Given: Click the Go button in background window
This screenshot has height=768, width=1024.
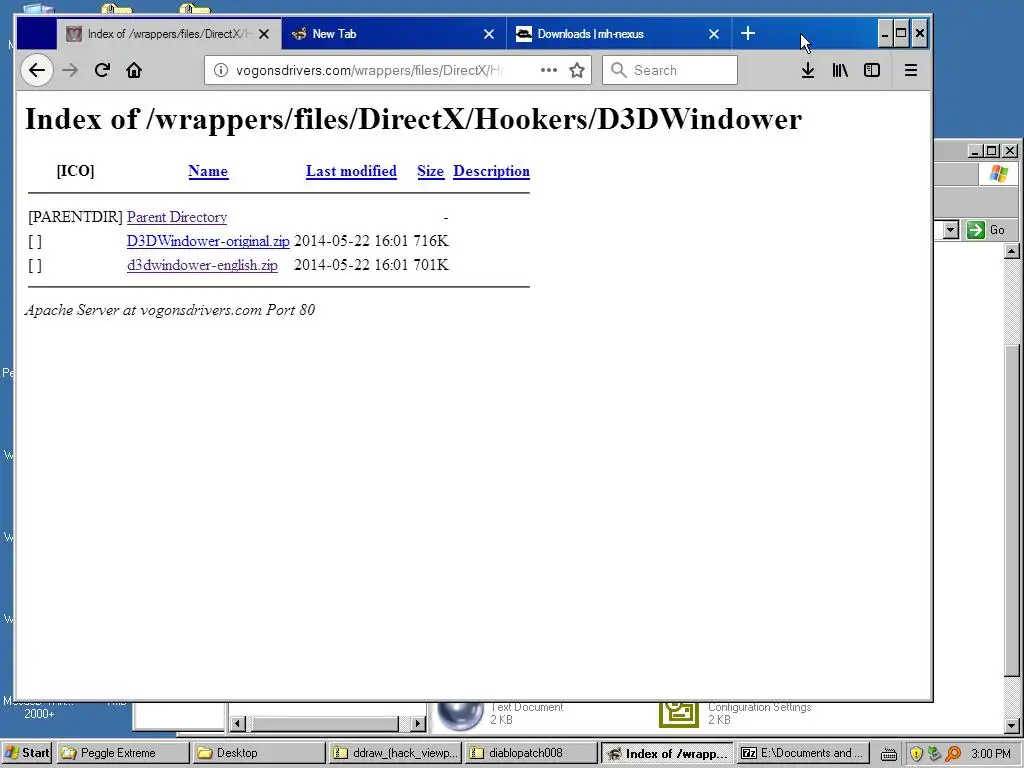Looking at the screenshot, I should (x=987, y=230).
